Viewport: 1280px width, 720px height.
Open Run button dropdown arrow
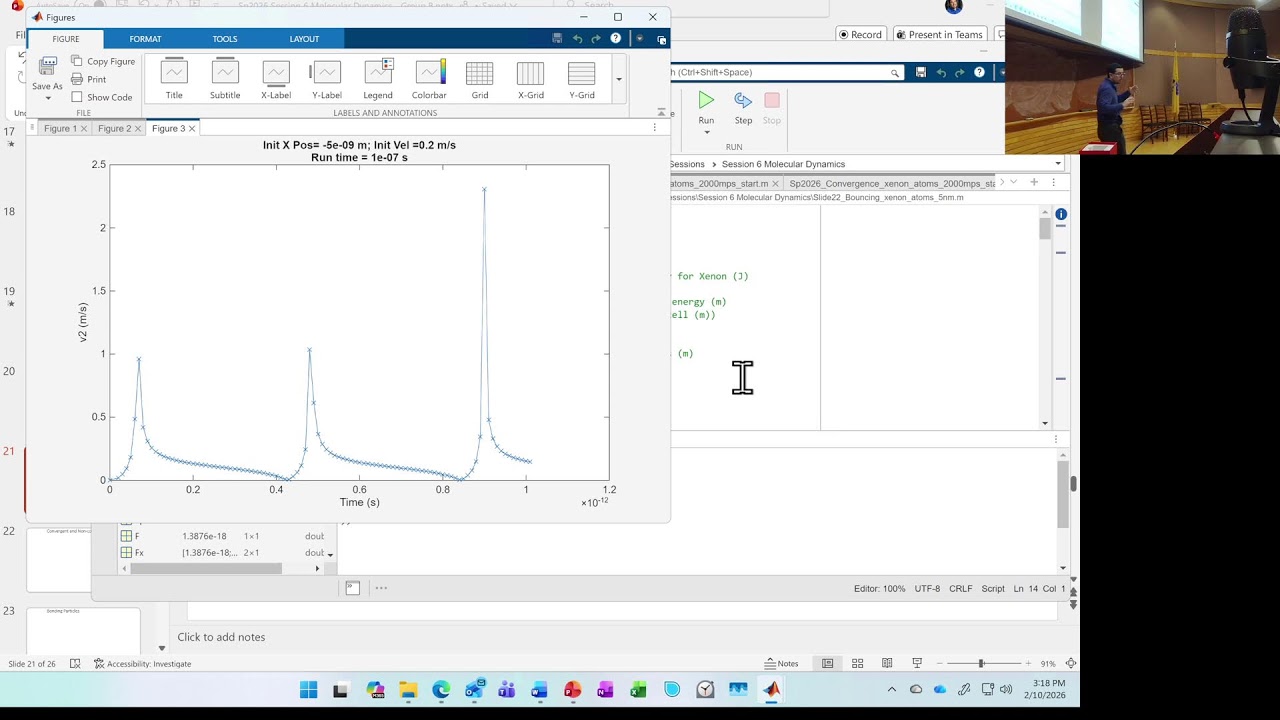pos(706,132)
